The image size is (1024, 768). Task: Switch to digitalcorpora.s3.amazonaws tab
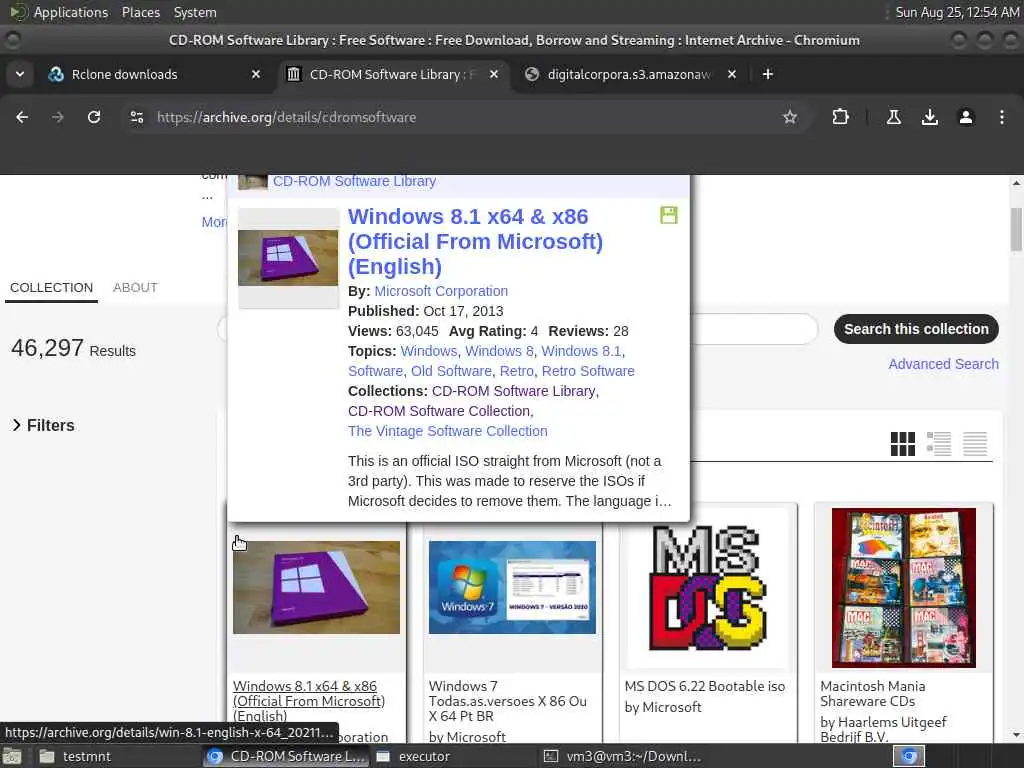628,74
